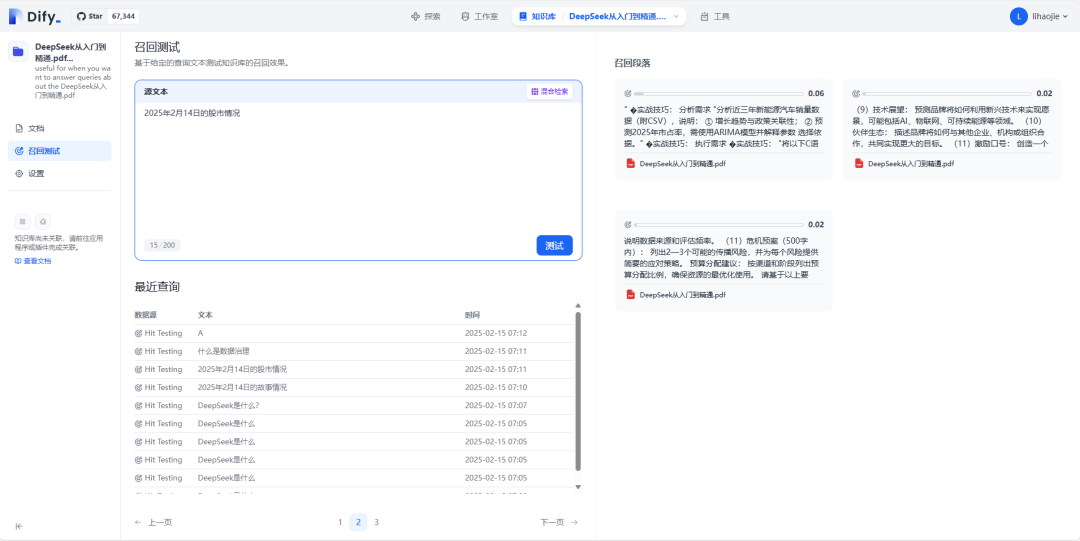Viewport: 1080px width, 541px height.
Task: Switch to the 工作室 tab
Action: tap(479, 17)
